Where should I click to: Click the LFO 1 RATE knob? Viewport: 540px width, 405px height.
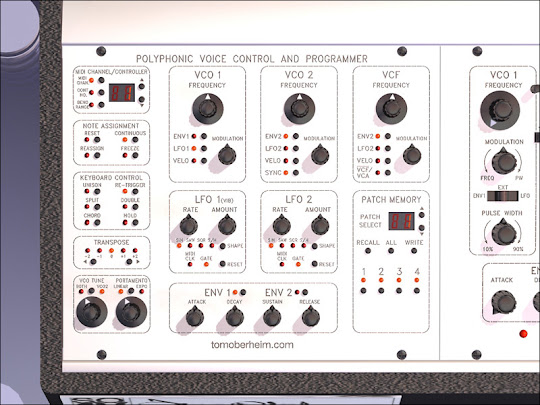(189, 225)
